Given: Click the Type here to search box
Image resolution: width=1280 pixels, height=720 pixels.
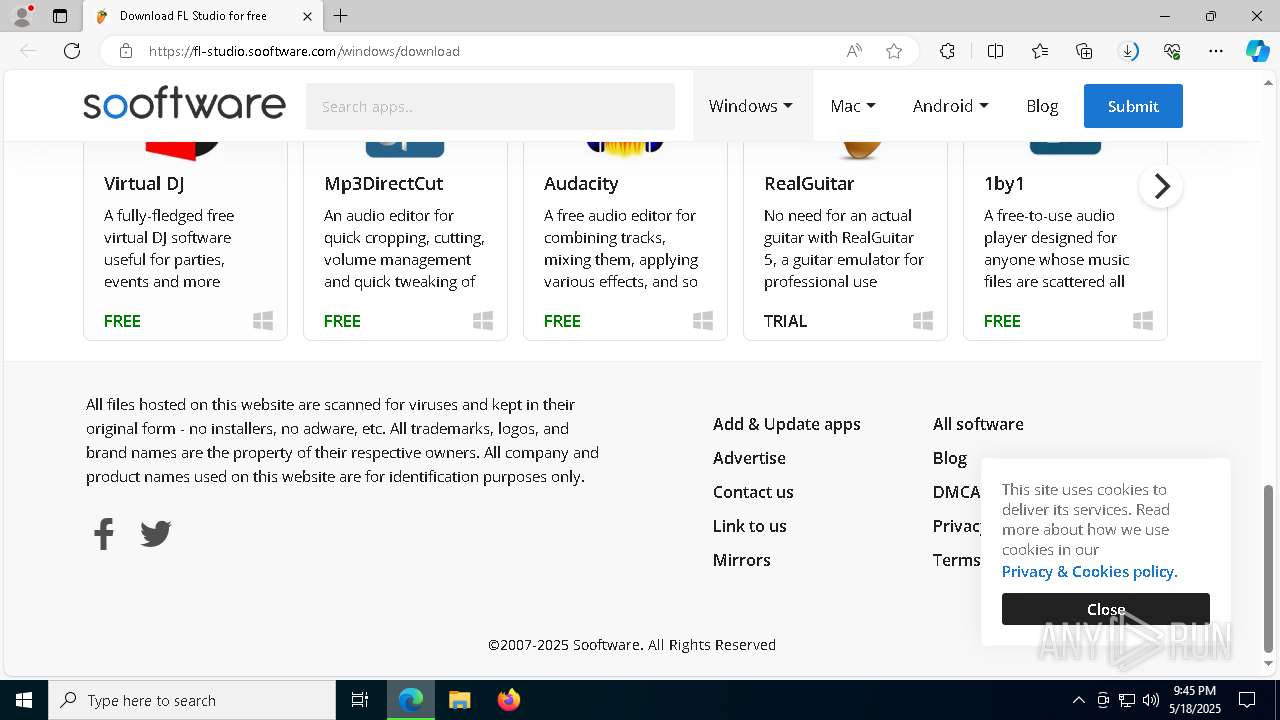Looking at the screenshot, I should (x=192, y=700).
